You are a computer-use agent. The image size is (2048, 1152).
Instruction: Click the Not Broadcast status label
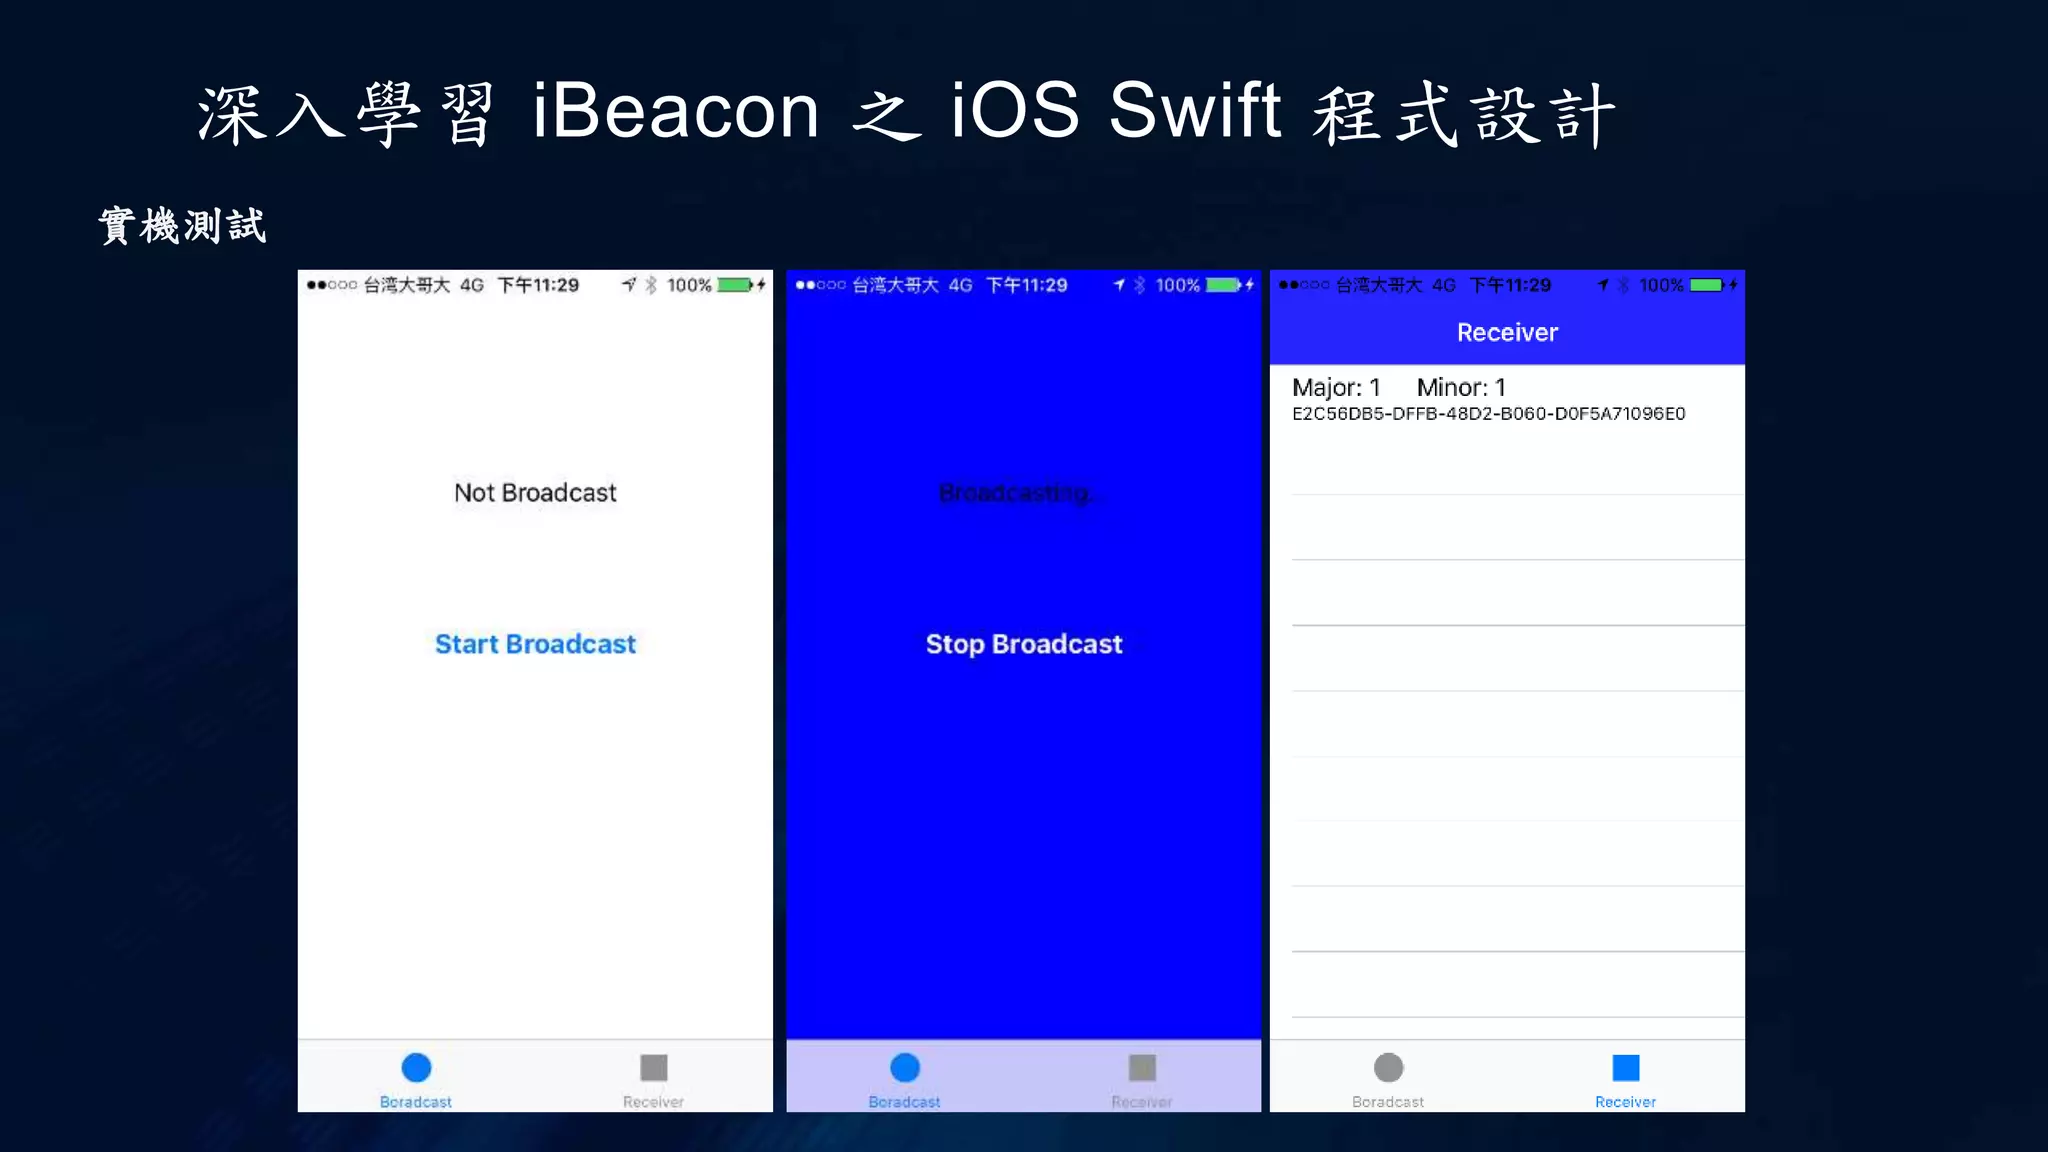(x=535, y=493)
